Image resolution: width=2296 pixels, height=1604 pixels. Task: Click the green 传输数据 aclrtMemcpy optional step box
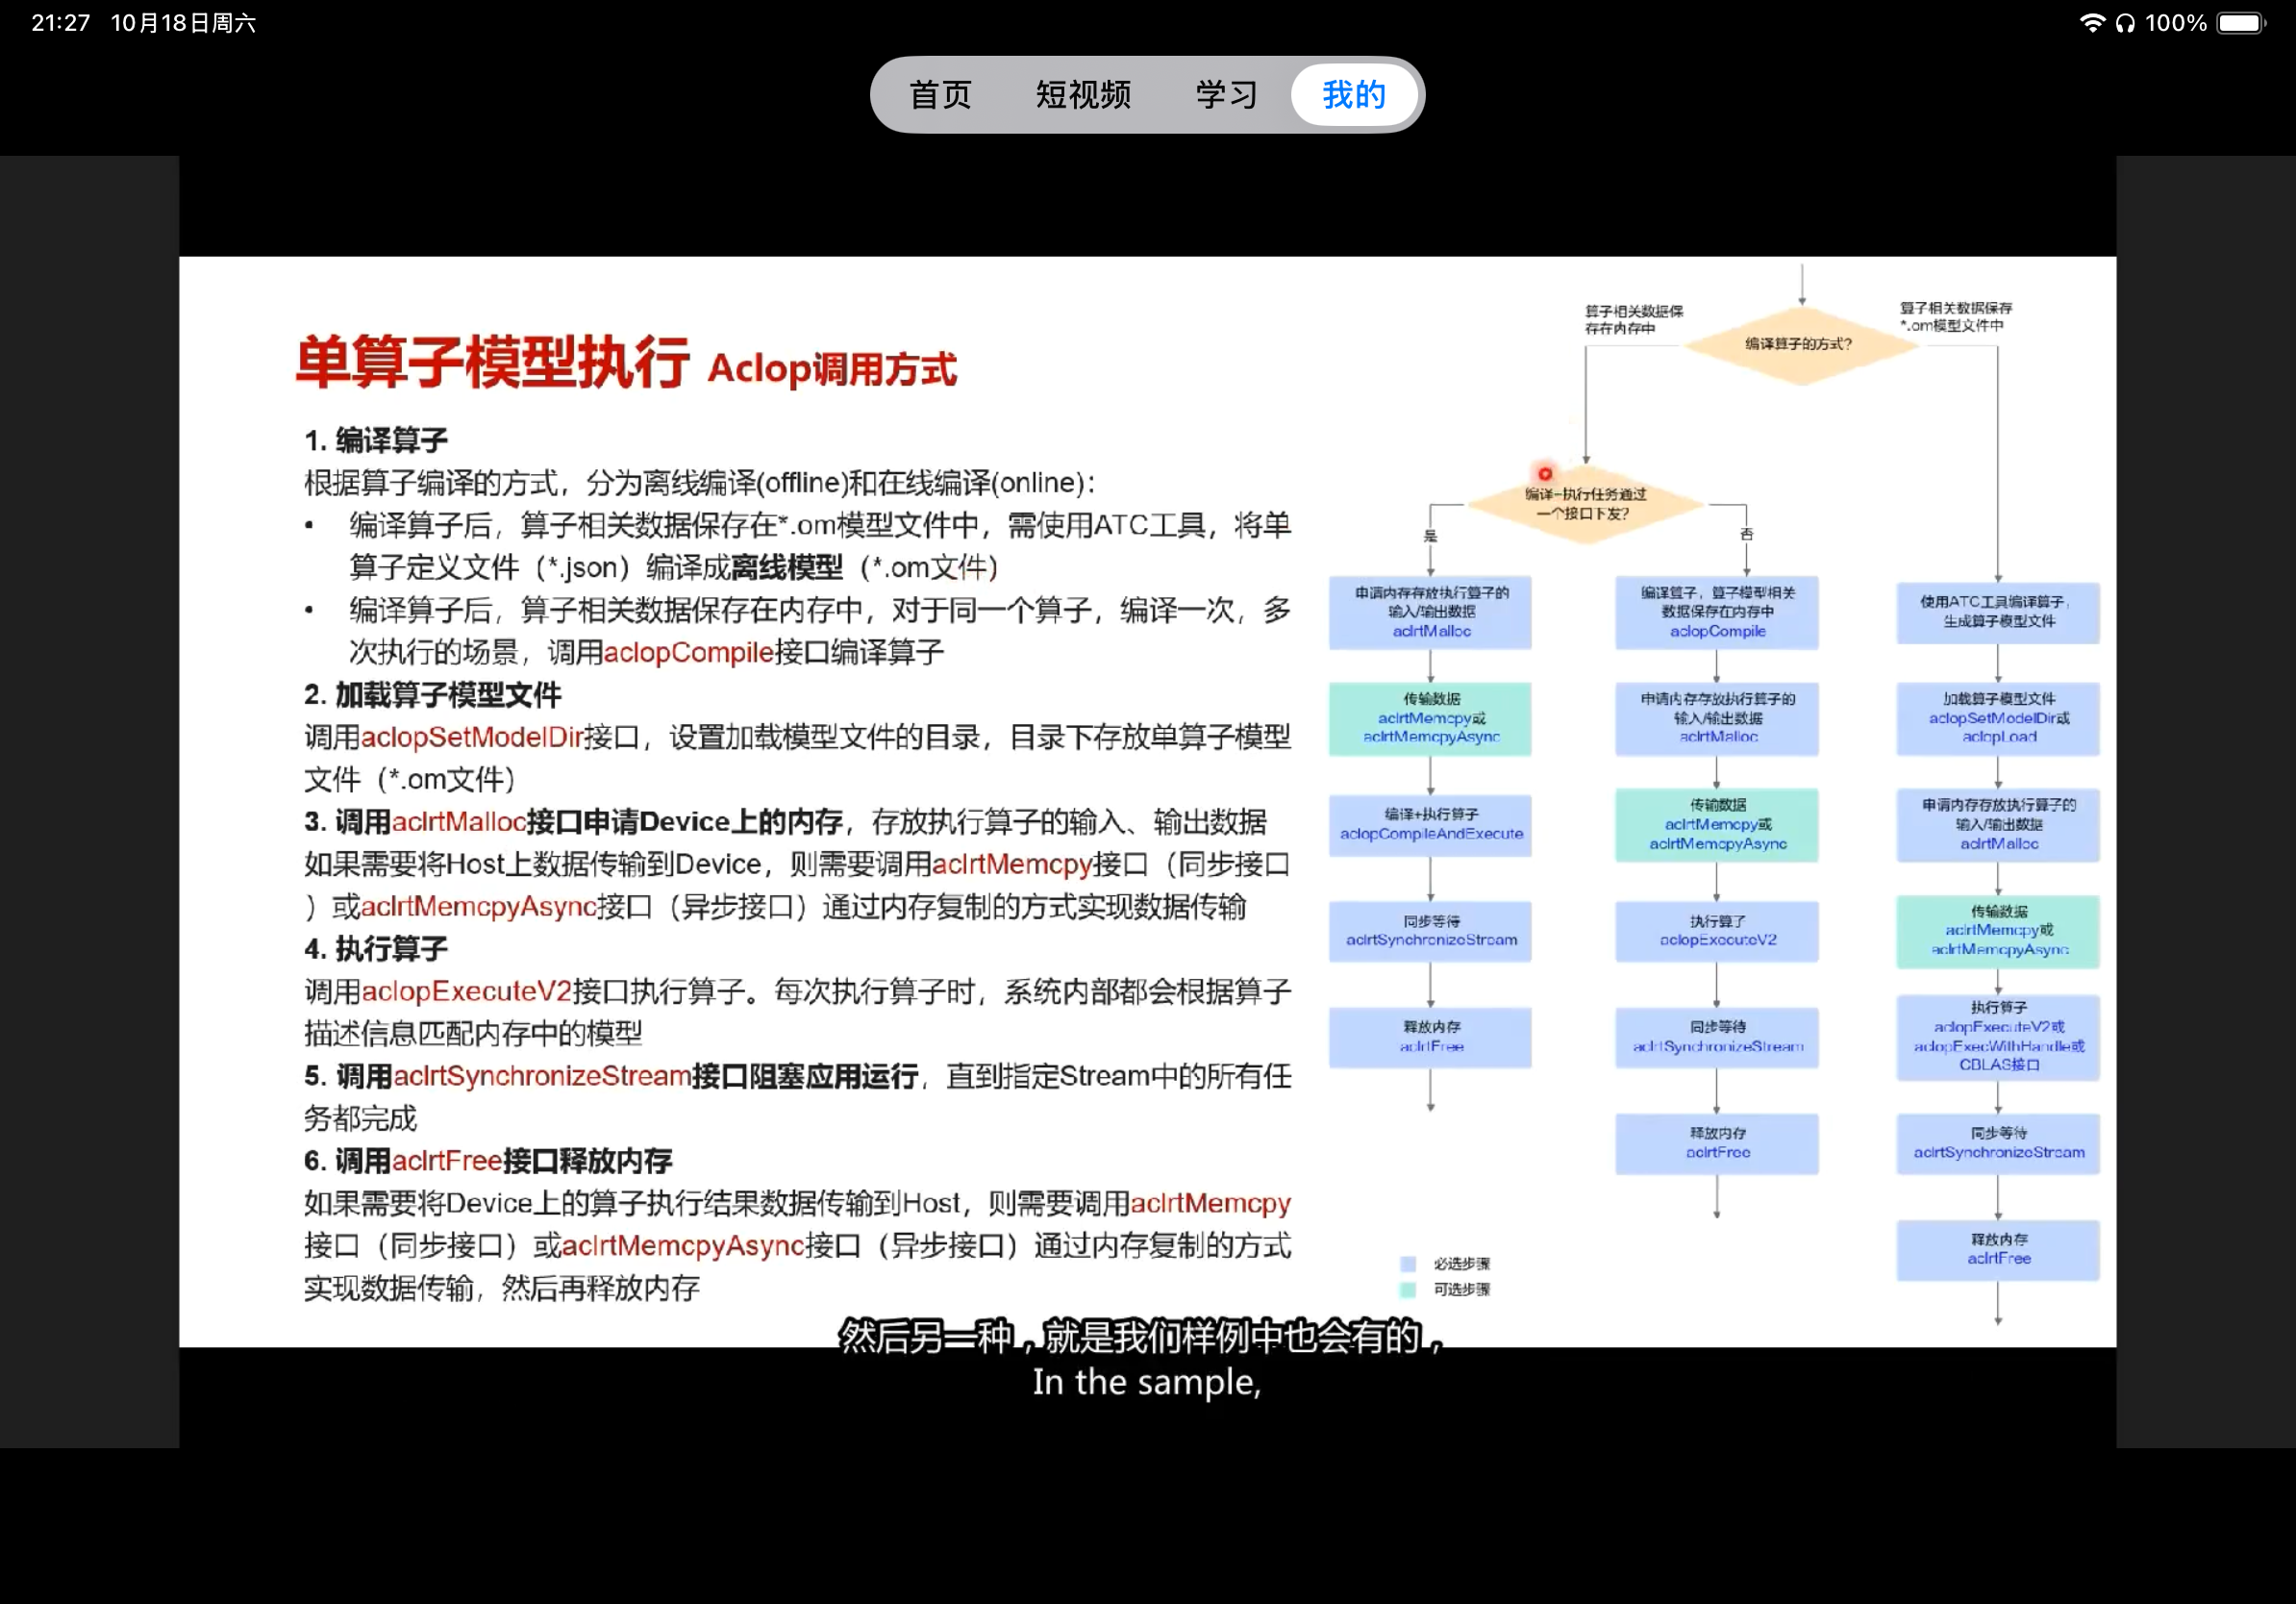pyautogui.click(x=1429, y=718)
